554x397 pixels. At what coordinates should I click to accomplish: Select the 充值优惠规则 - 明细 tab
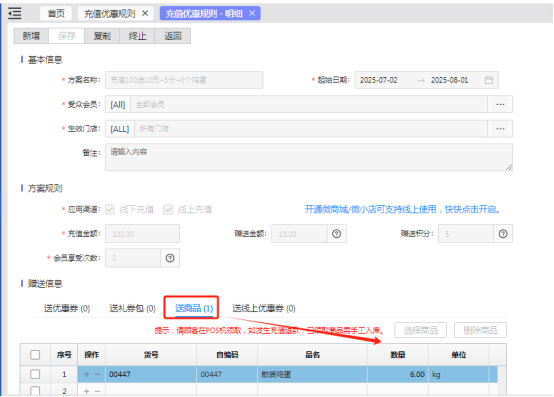[x=204, y=13]
